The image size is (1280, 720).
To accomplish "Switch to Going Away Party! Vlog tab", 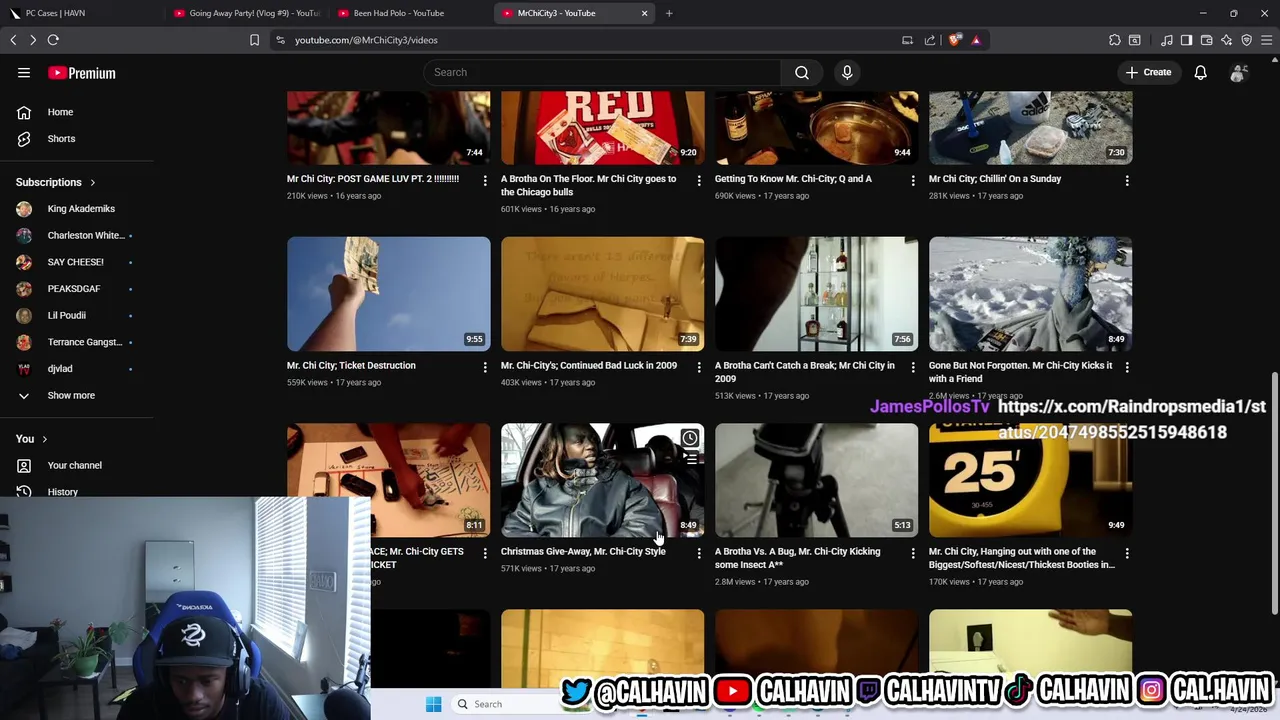I will pyautogui.click(x=246, y=13).
